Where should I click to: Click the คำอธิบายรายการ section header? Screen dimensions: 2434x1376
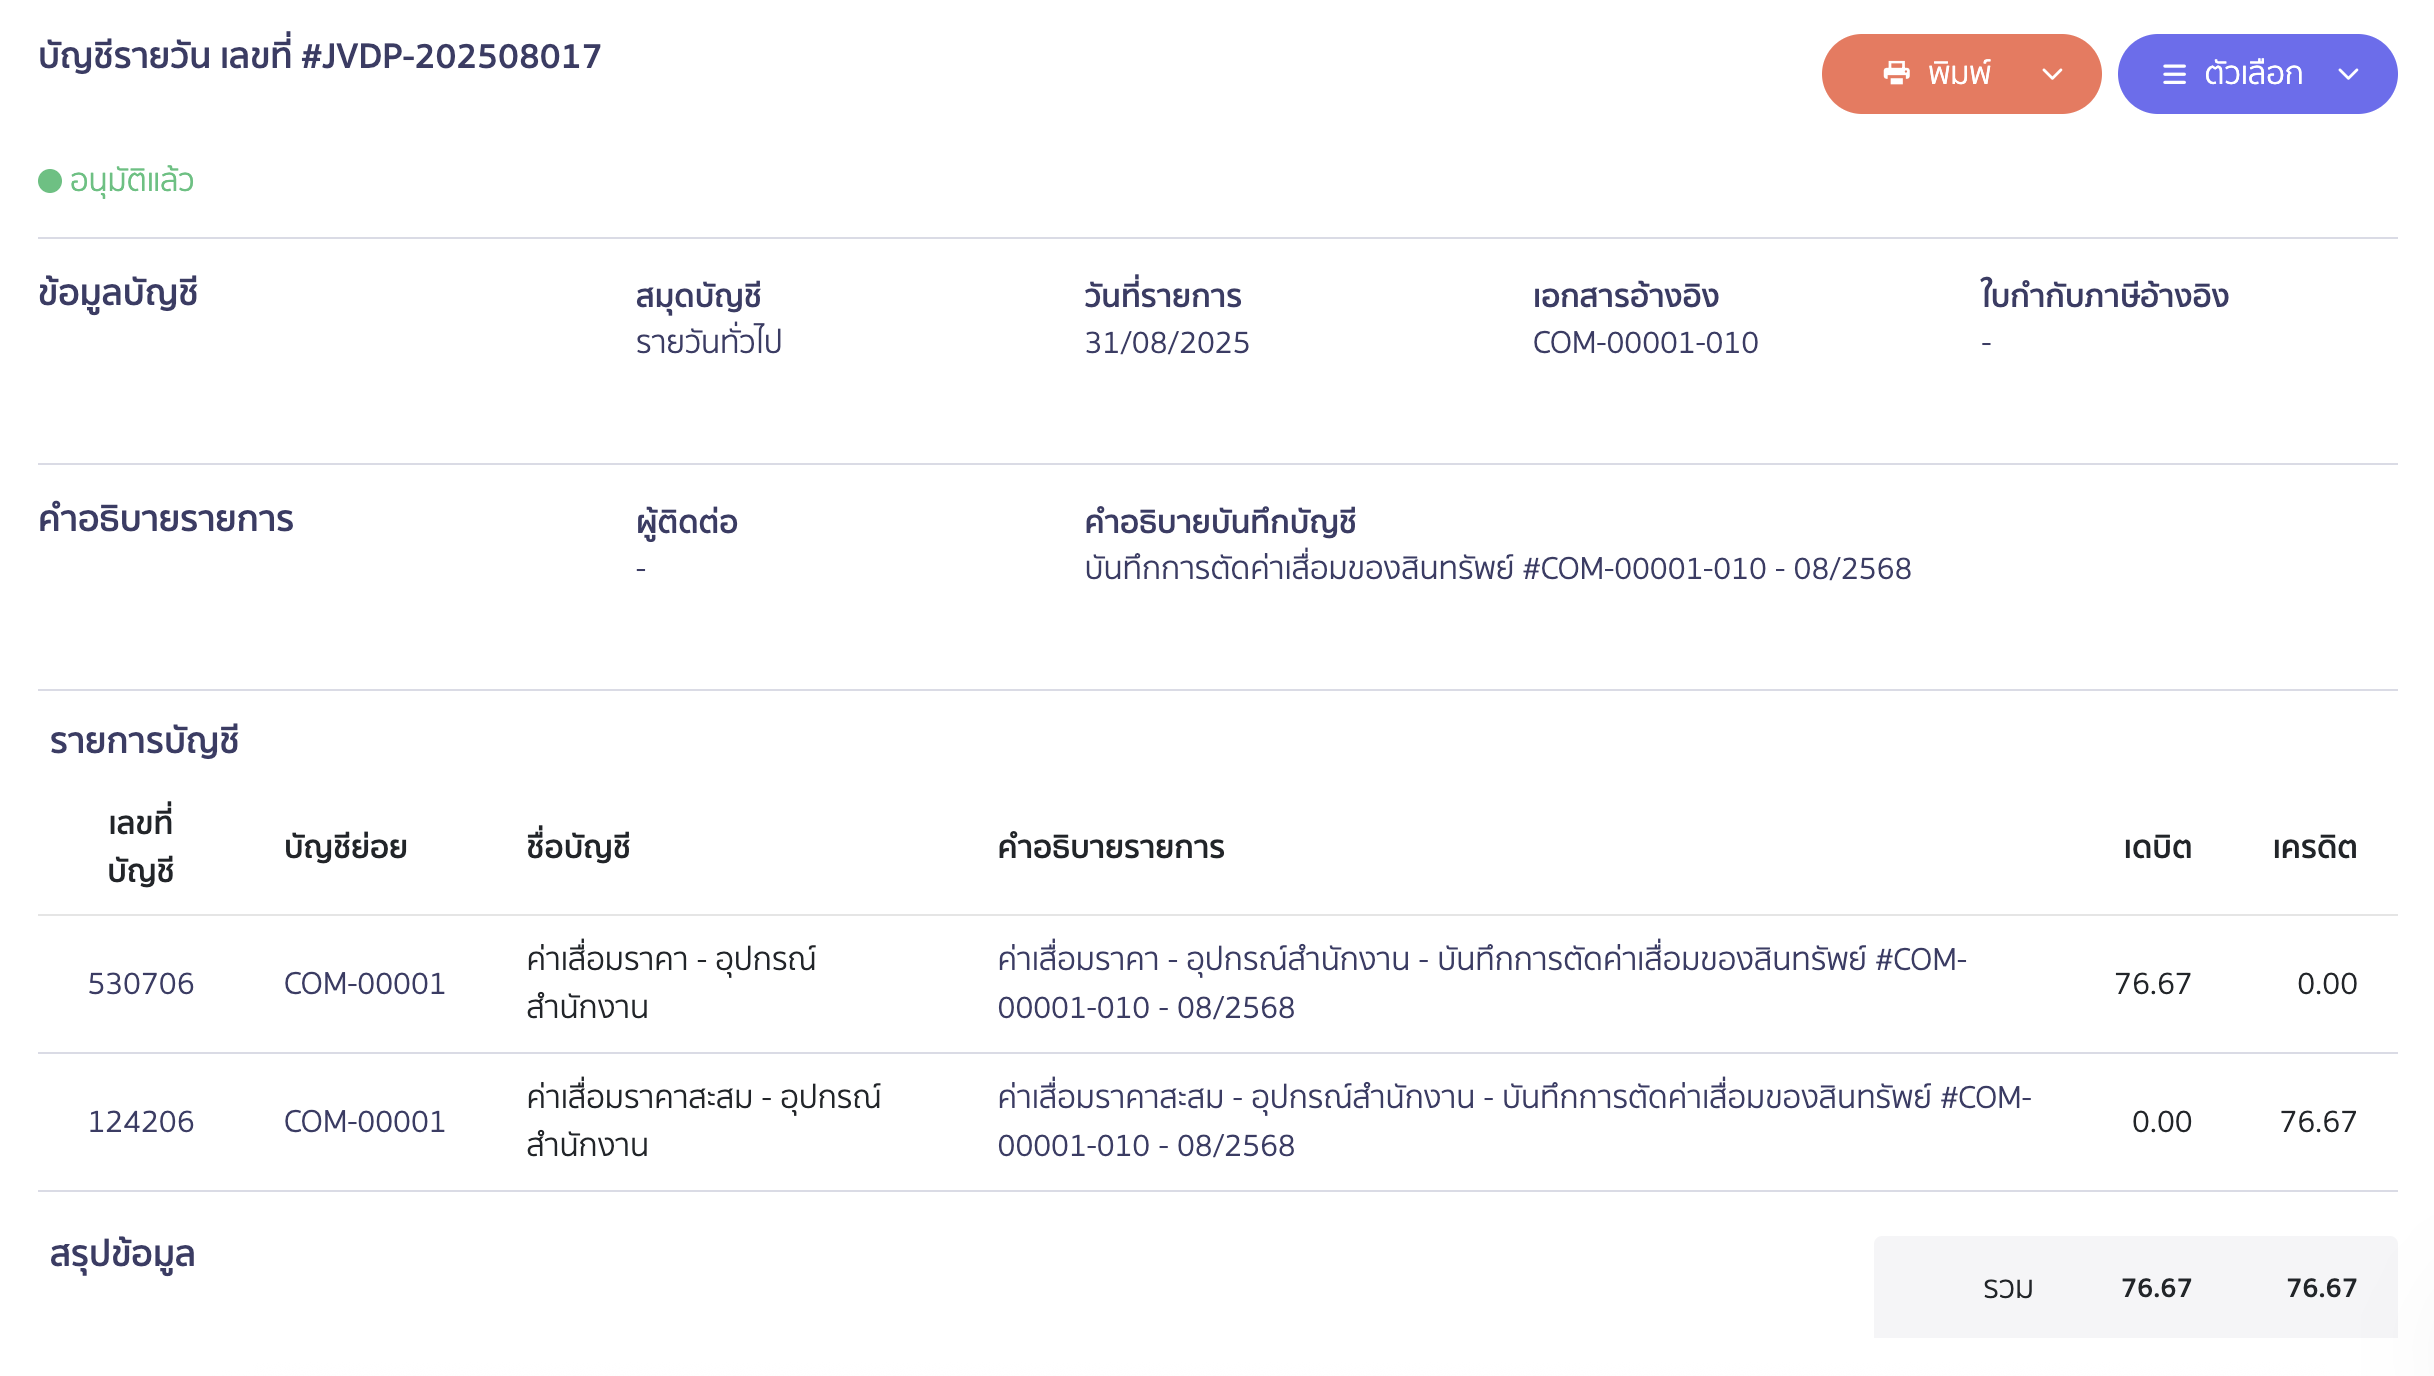(166, 518)
